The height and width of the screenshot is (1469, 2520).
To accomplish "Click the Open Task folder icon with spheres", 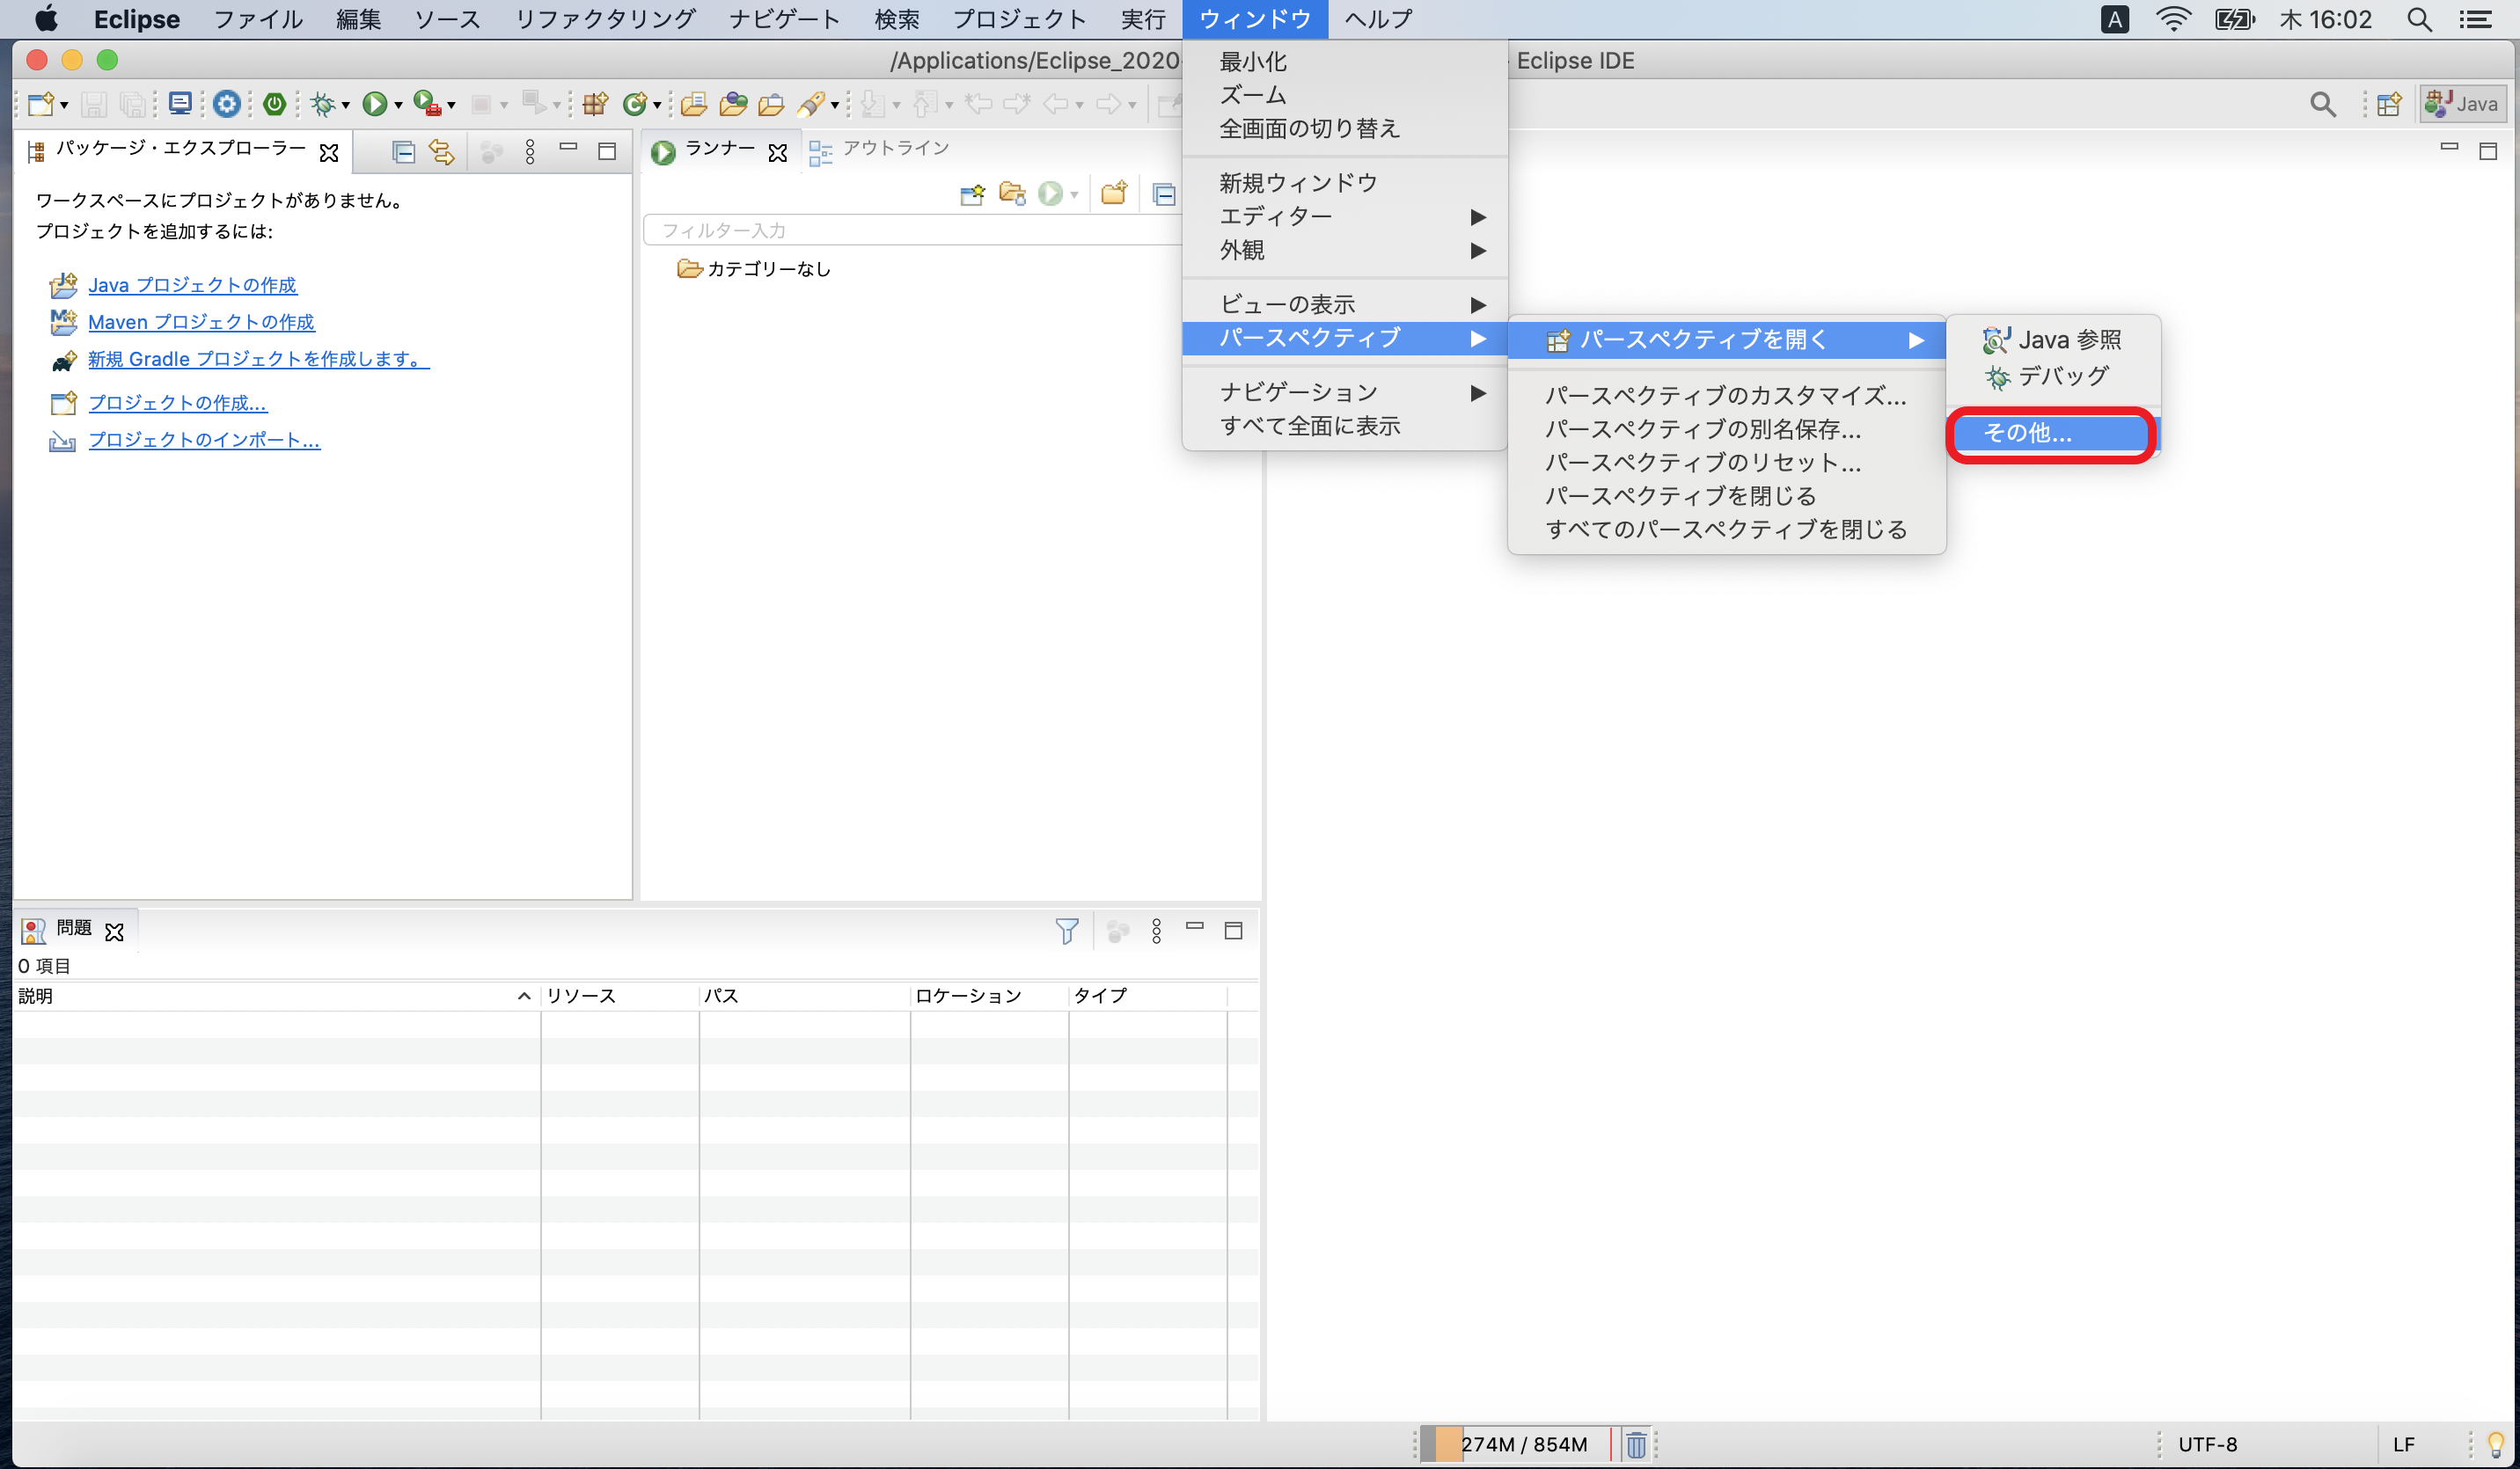I will [x=733, y=103].
